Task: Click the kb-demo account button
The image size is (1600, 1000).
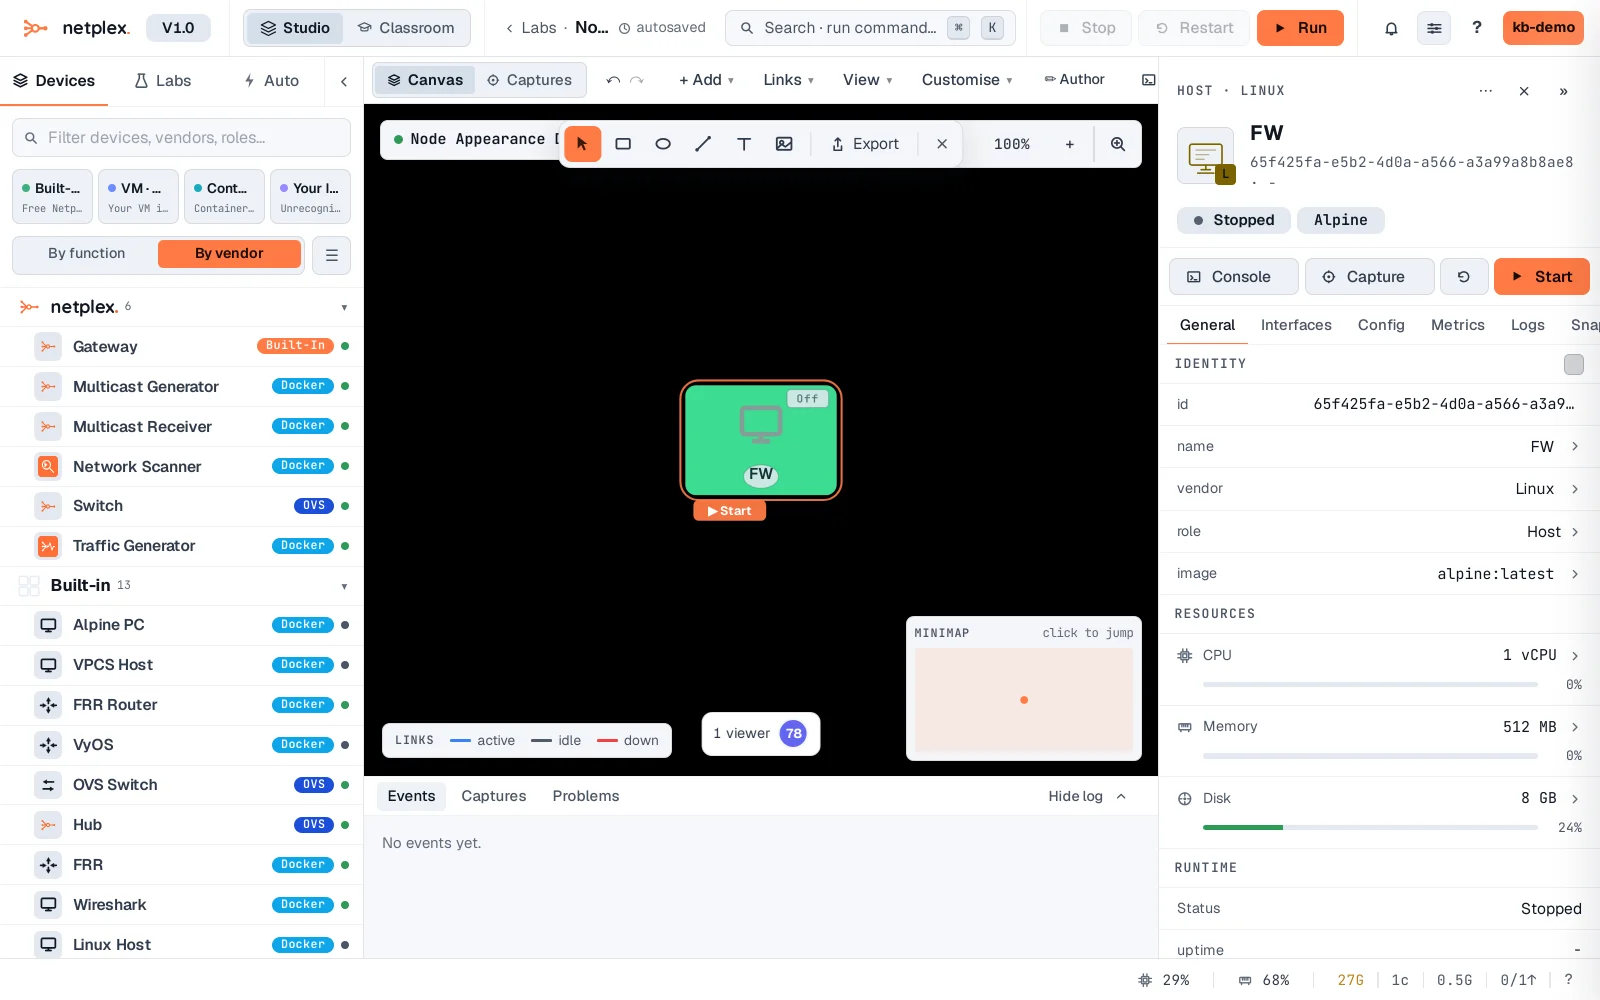Action: pos(1543,28)
